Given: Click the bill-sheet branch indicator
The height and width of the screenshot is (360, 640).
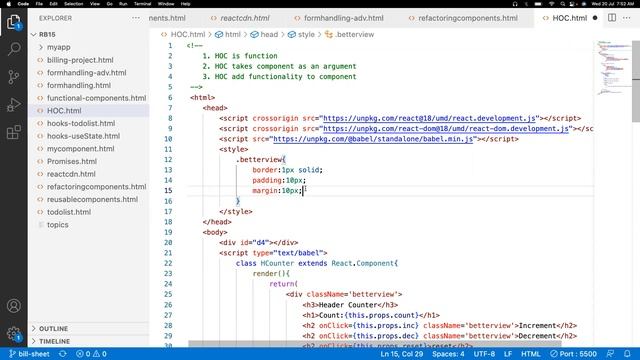Looking at the screenshot, I should pos(29,354).
